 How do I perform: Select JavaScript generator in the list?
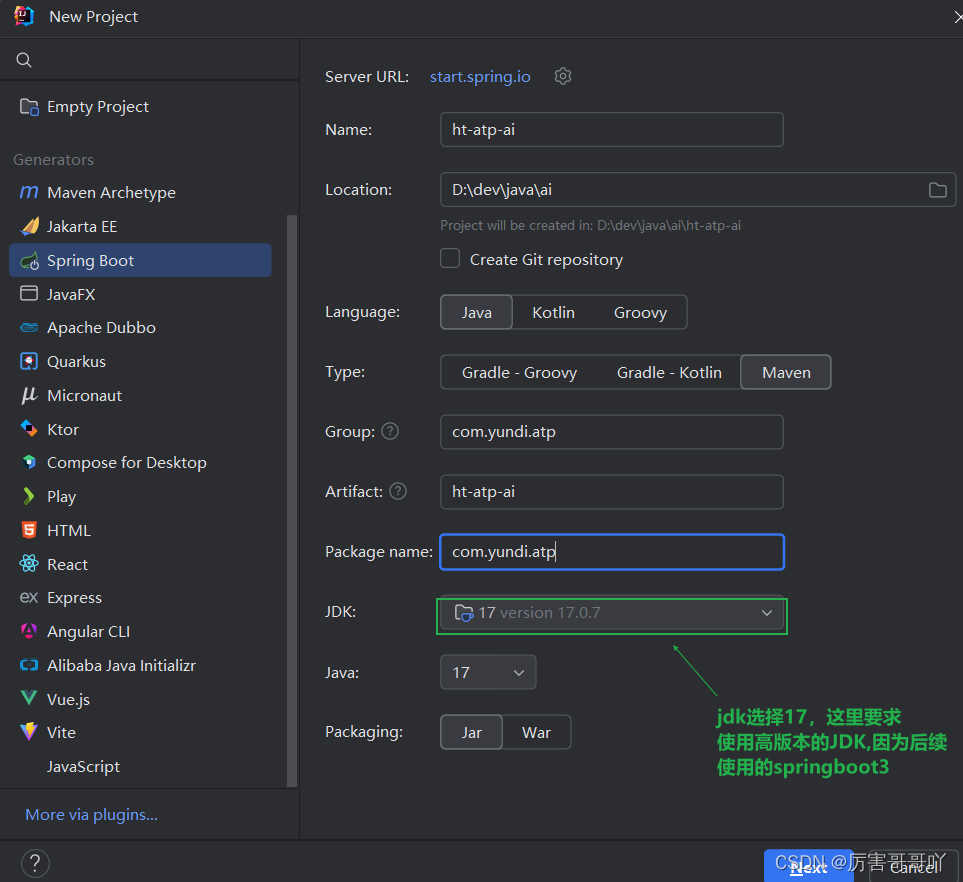[x=83, y=767]
